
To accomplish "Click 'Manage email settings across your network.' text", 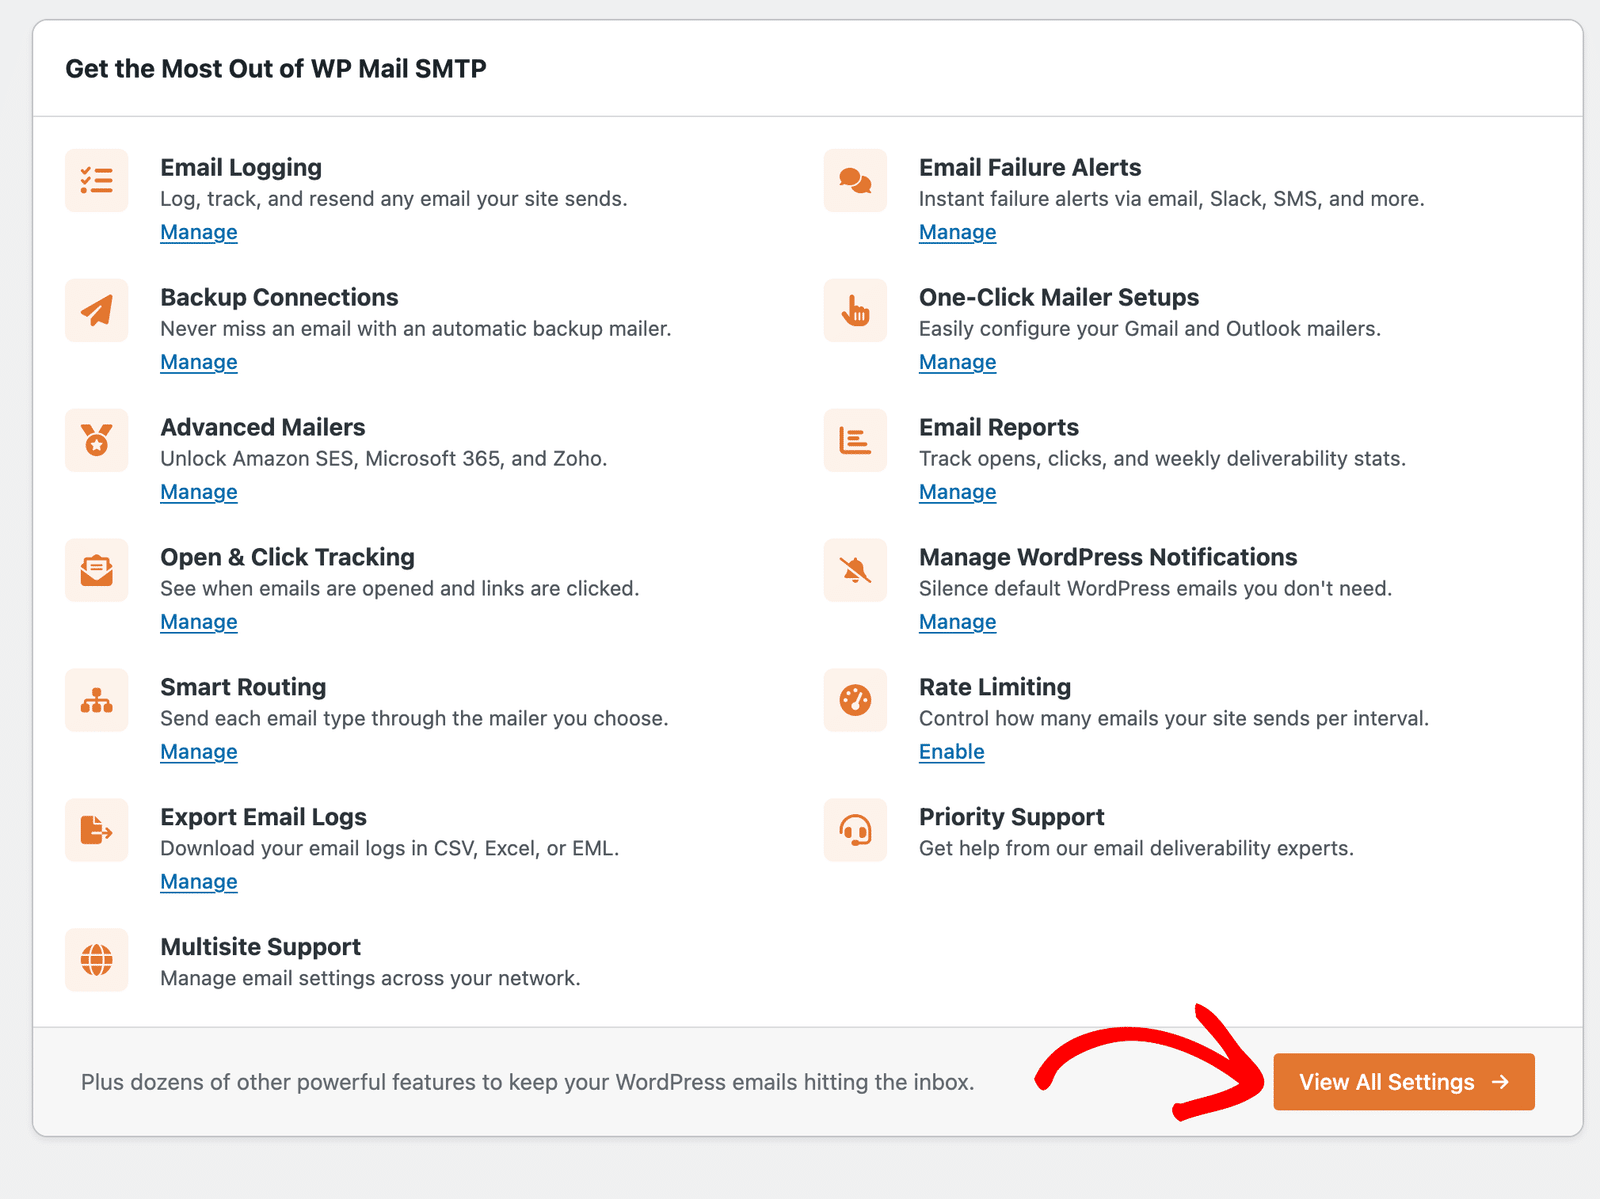I will 370,978.
